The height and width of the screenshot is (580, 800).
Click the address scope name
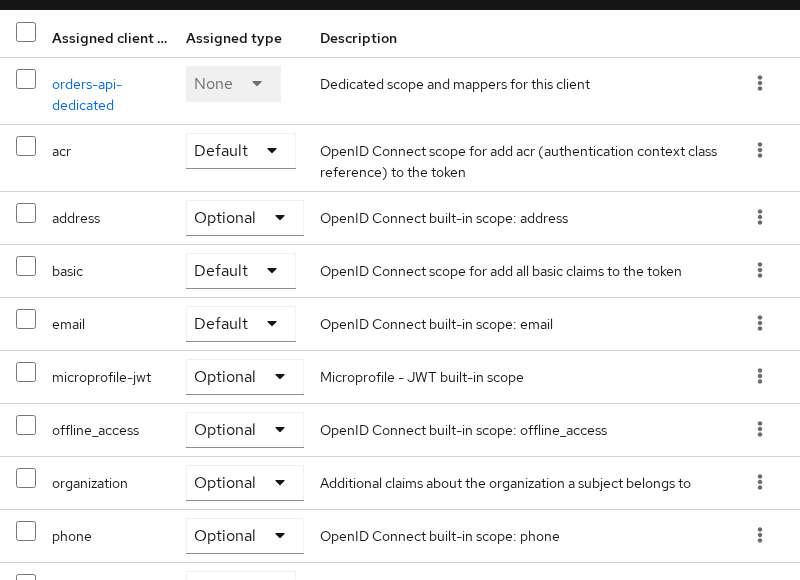click(76, 218)
